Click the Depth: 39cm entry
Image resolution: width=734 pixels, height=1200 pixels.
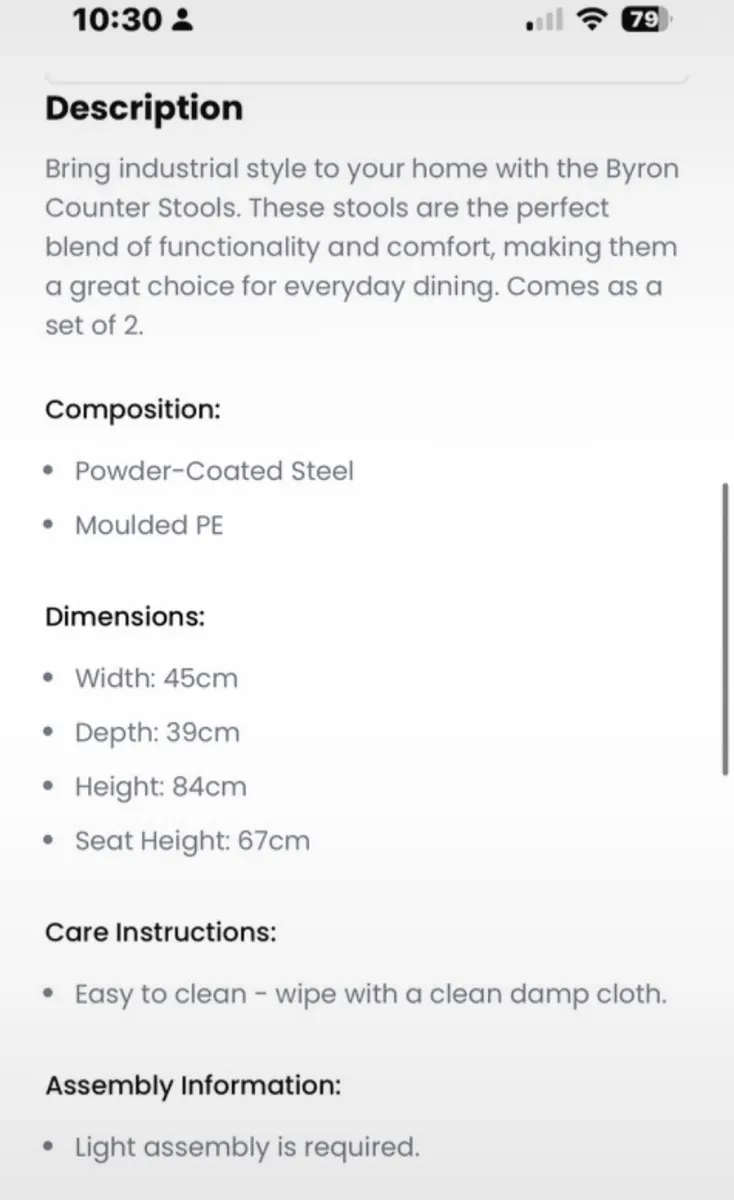157,733
